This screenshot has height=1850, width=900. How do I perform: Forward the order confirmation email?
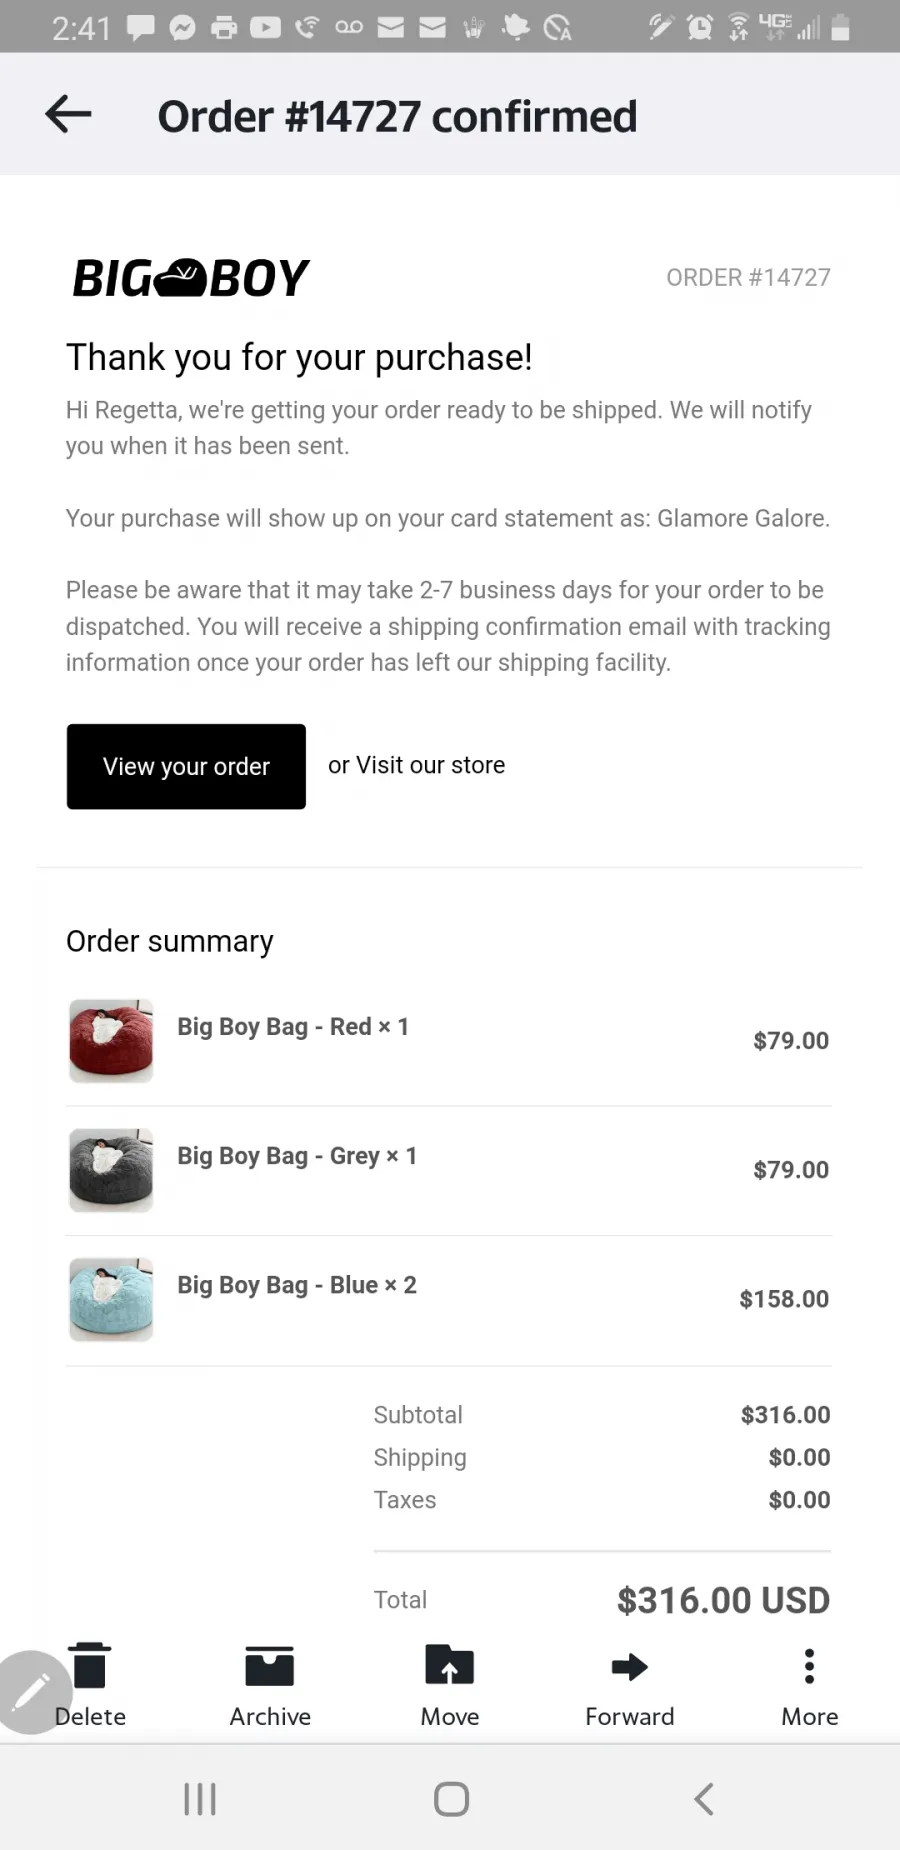[x=630, y=1686]
